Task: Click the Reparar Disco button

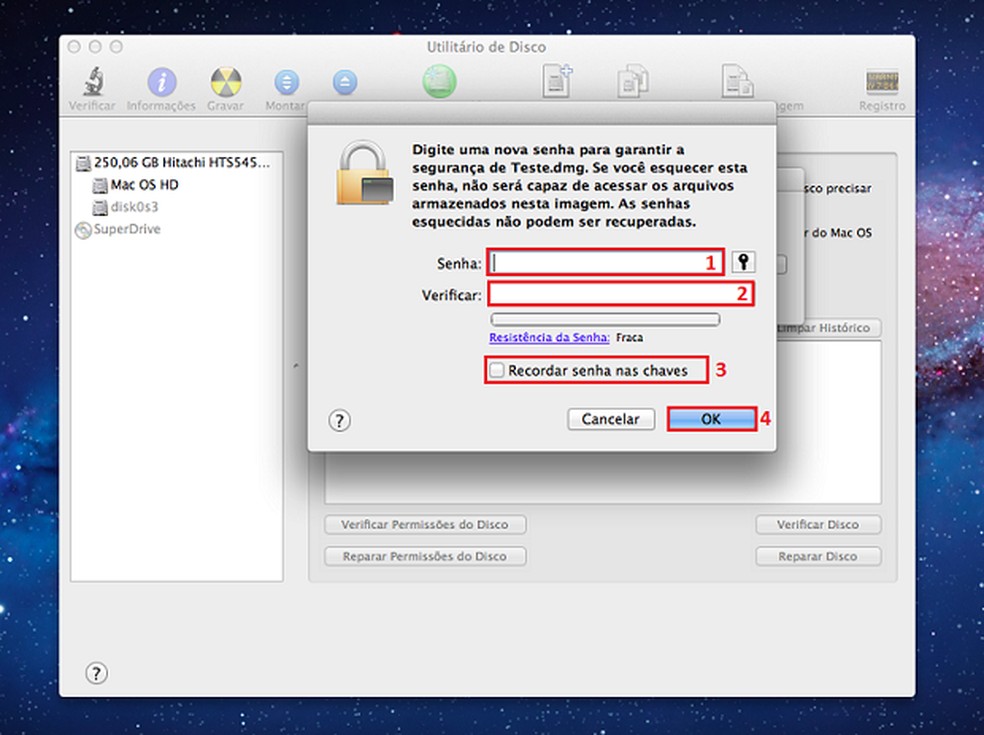Action: 818,557
